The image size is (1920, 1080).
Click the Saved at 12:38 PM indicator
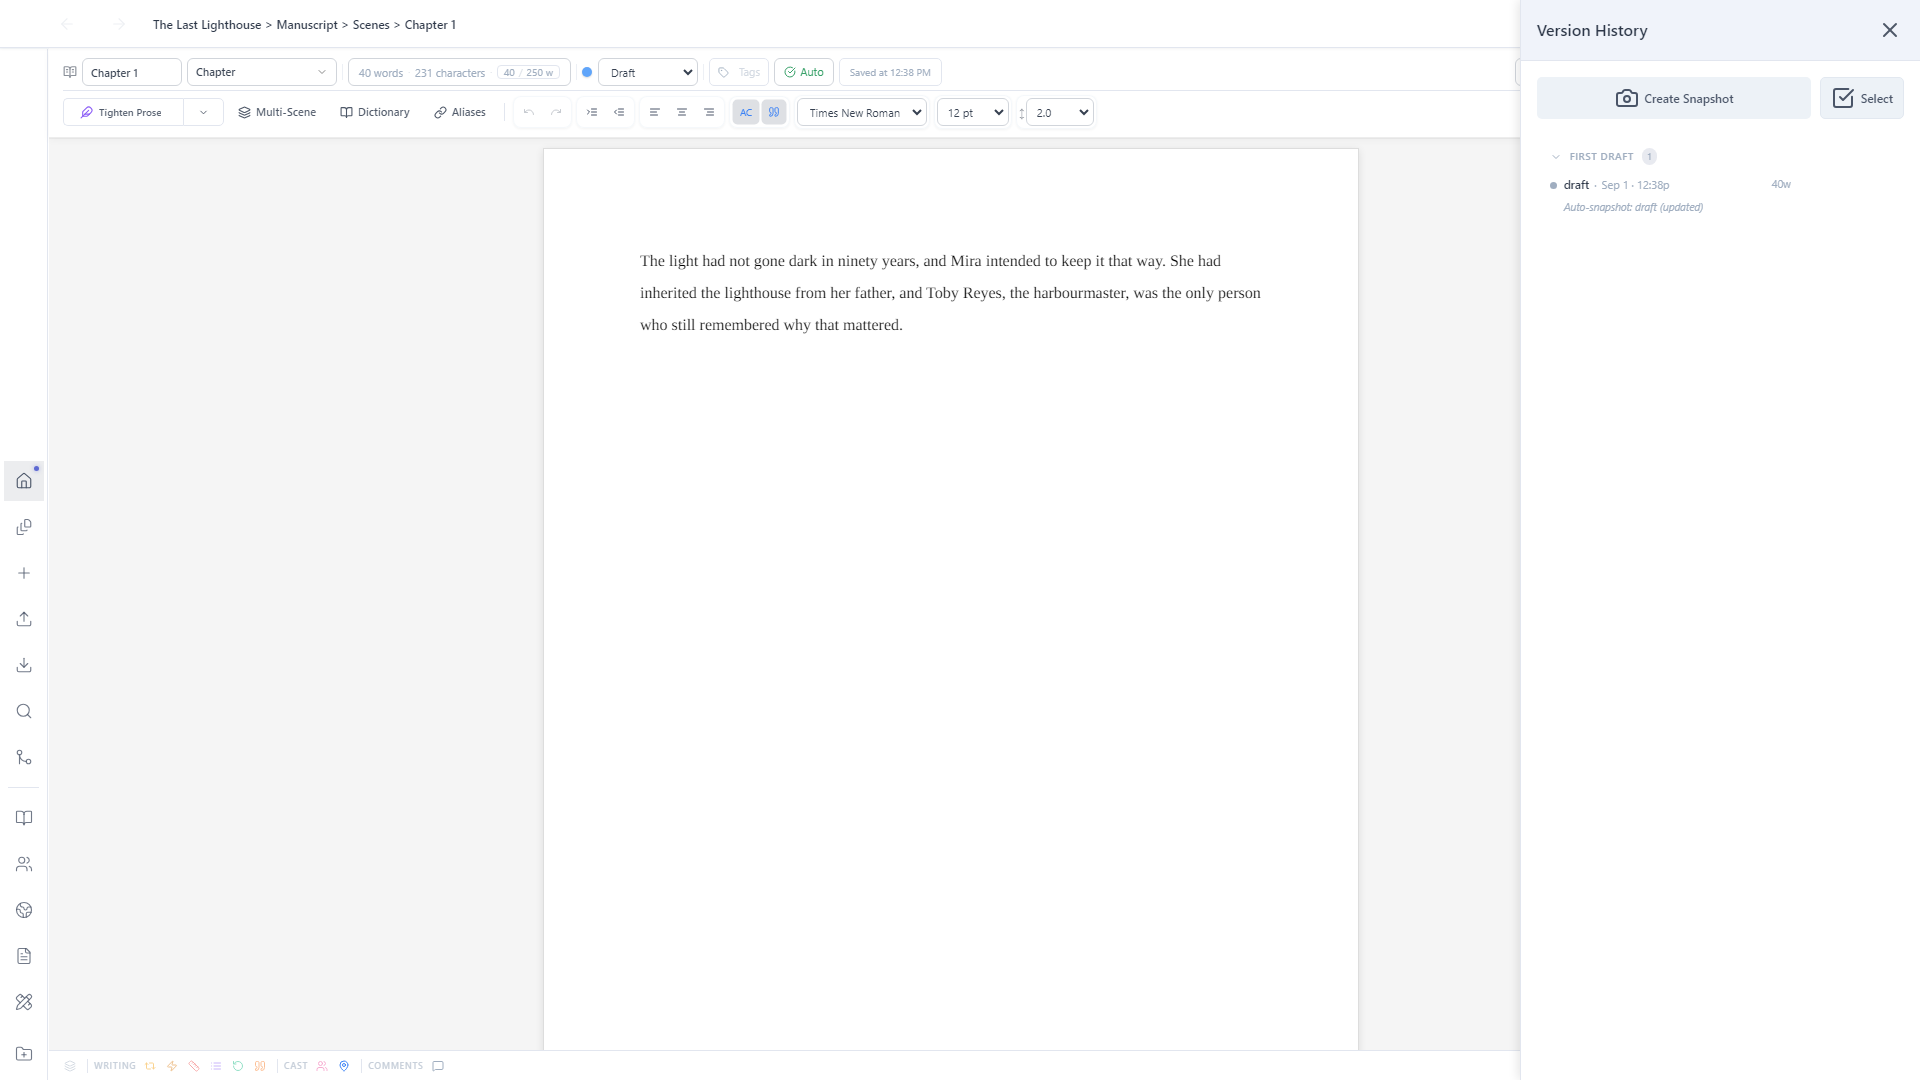point(890,72)
